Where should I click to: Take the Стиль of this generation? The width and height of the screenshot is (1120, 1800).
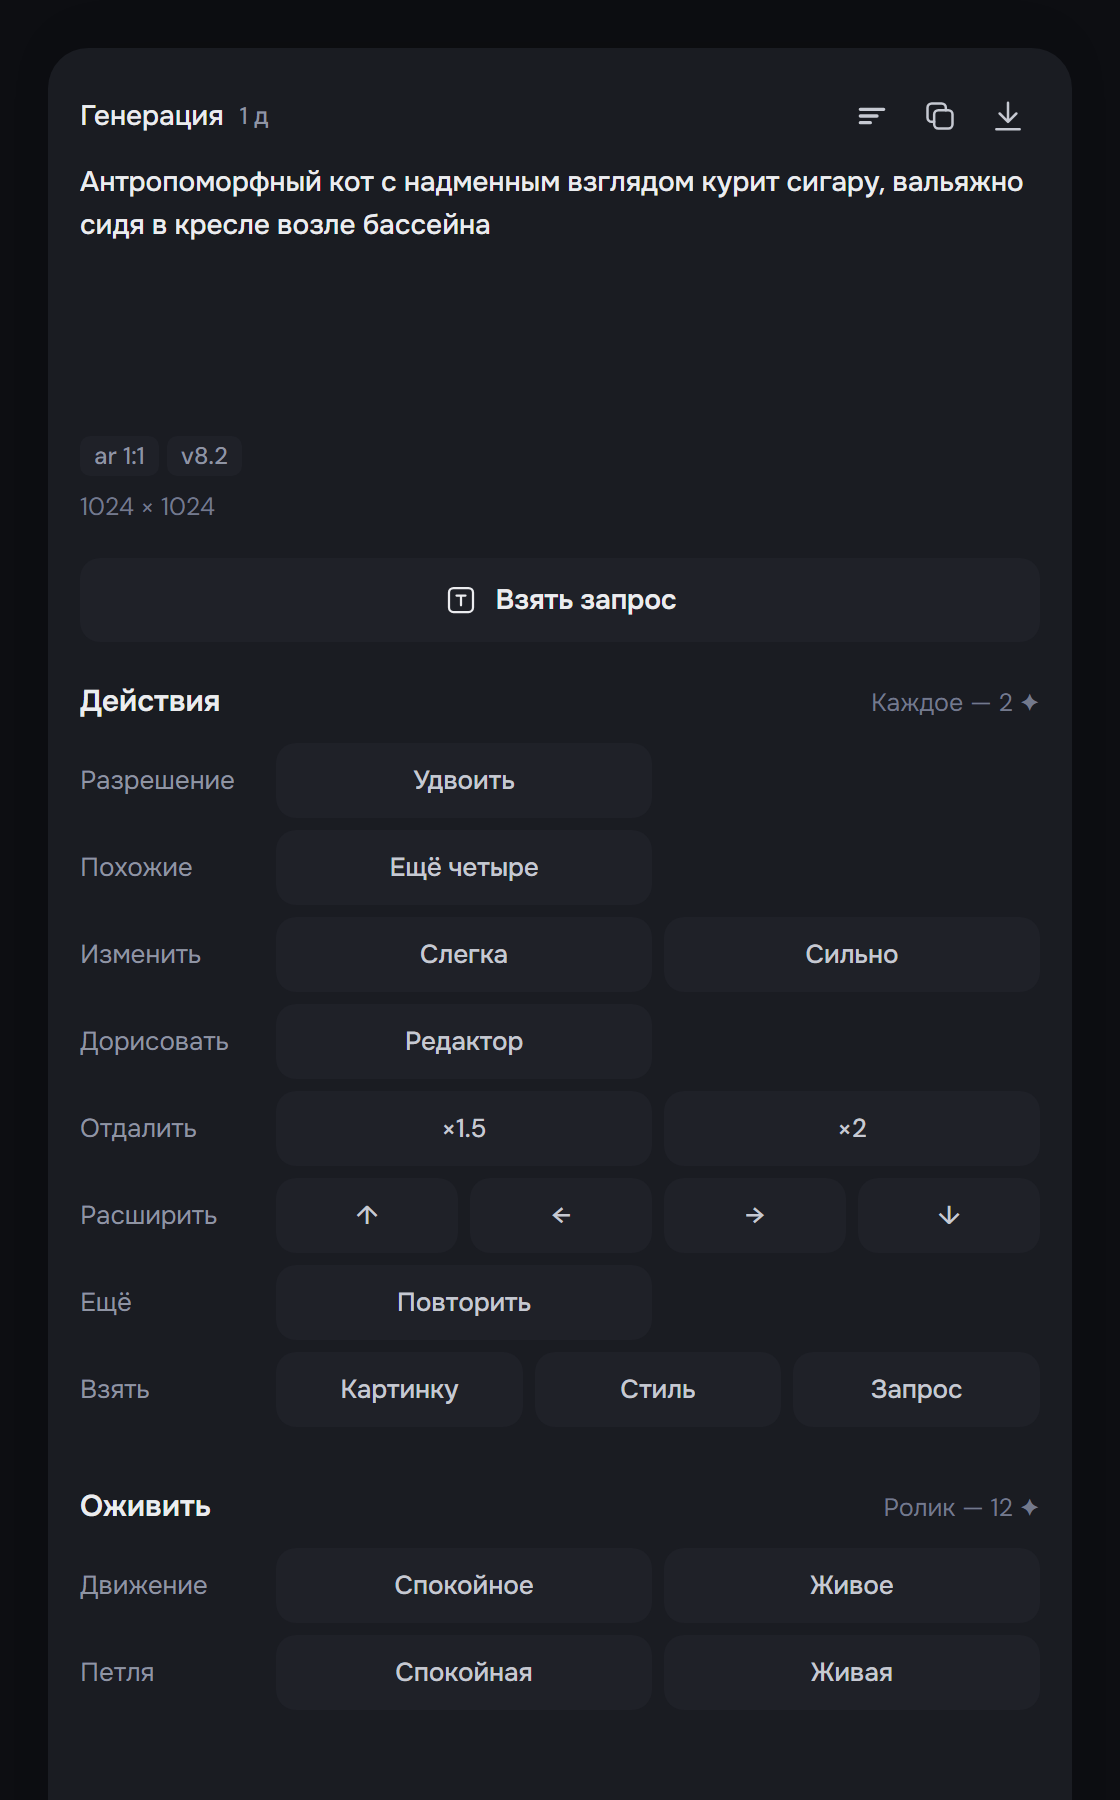658,1389
